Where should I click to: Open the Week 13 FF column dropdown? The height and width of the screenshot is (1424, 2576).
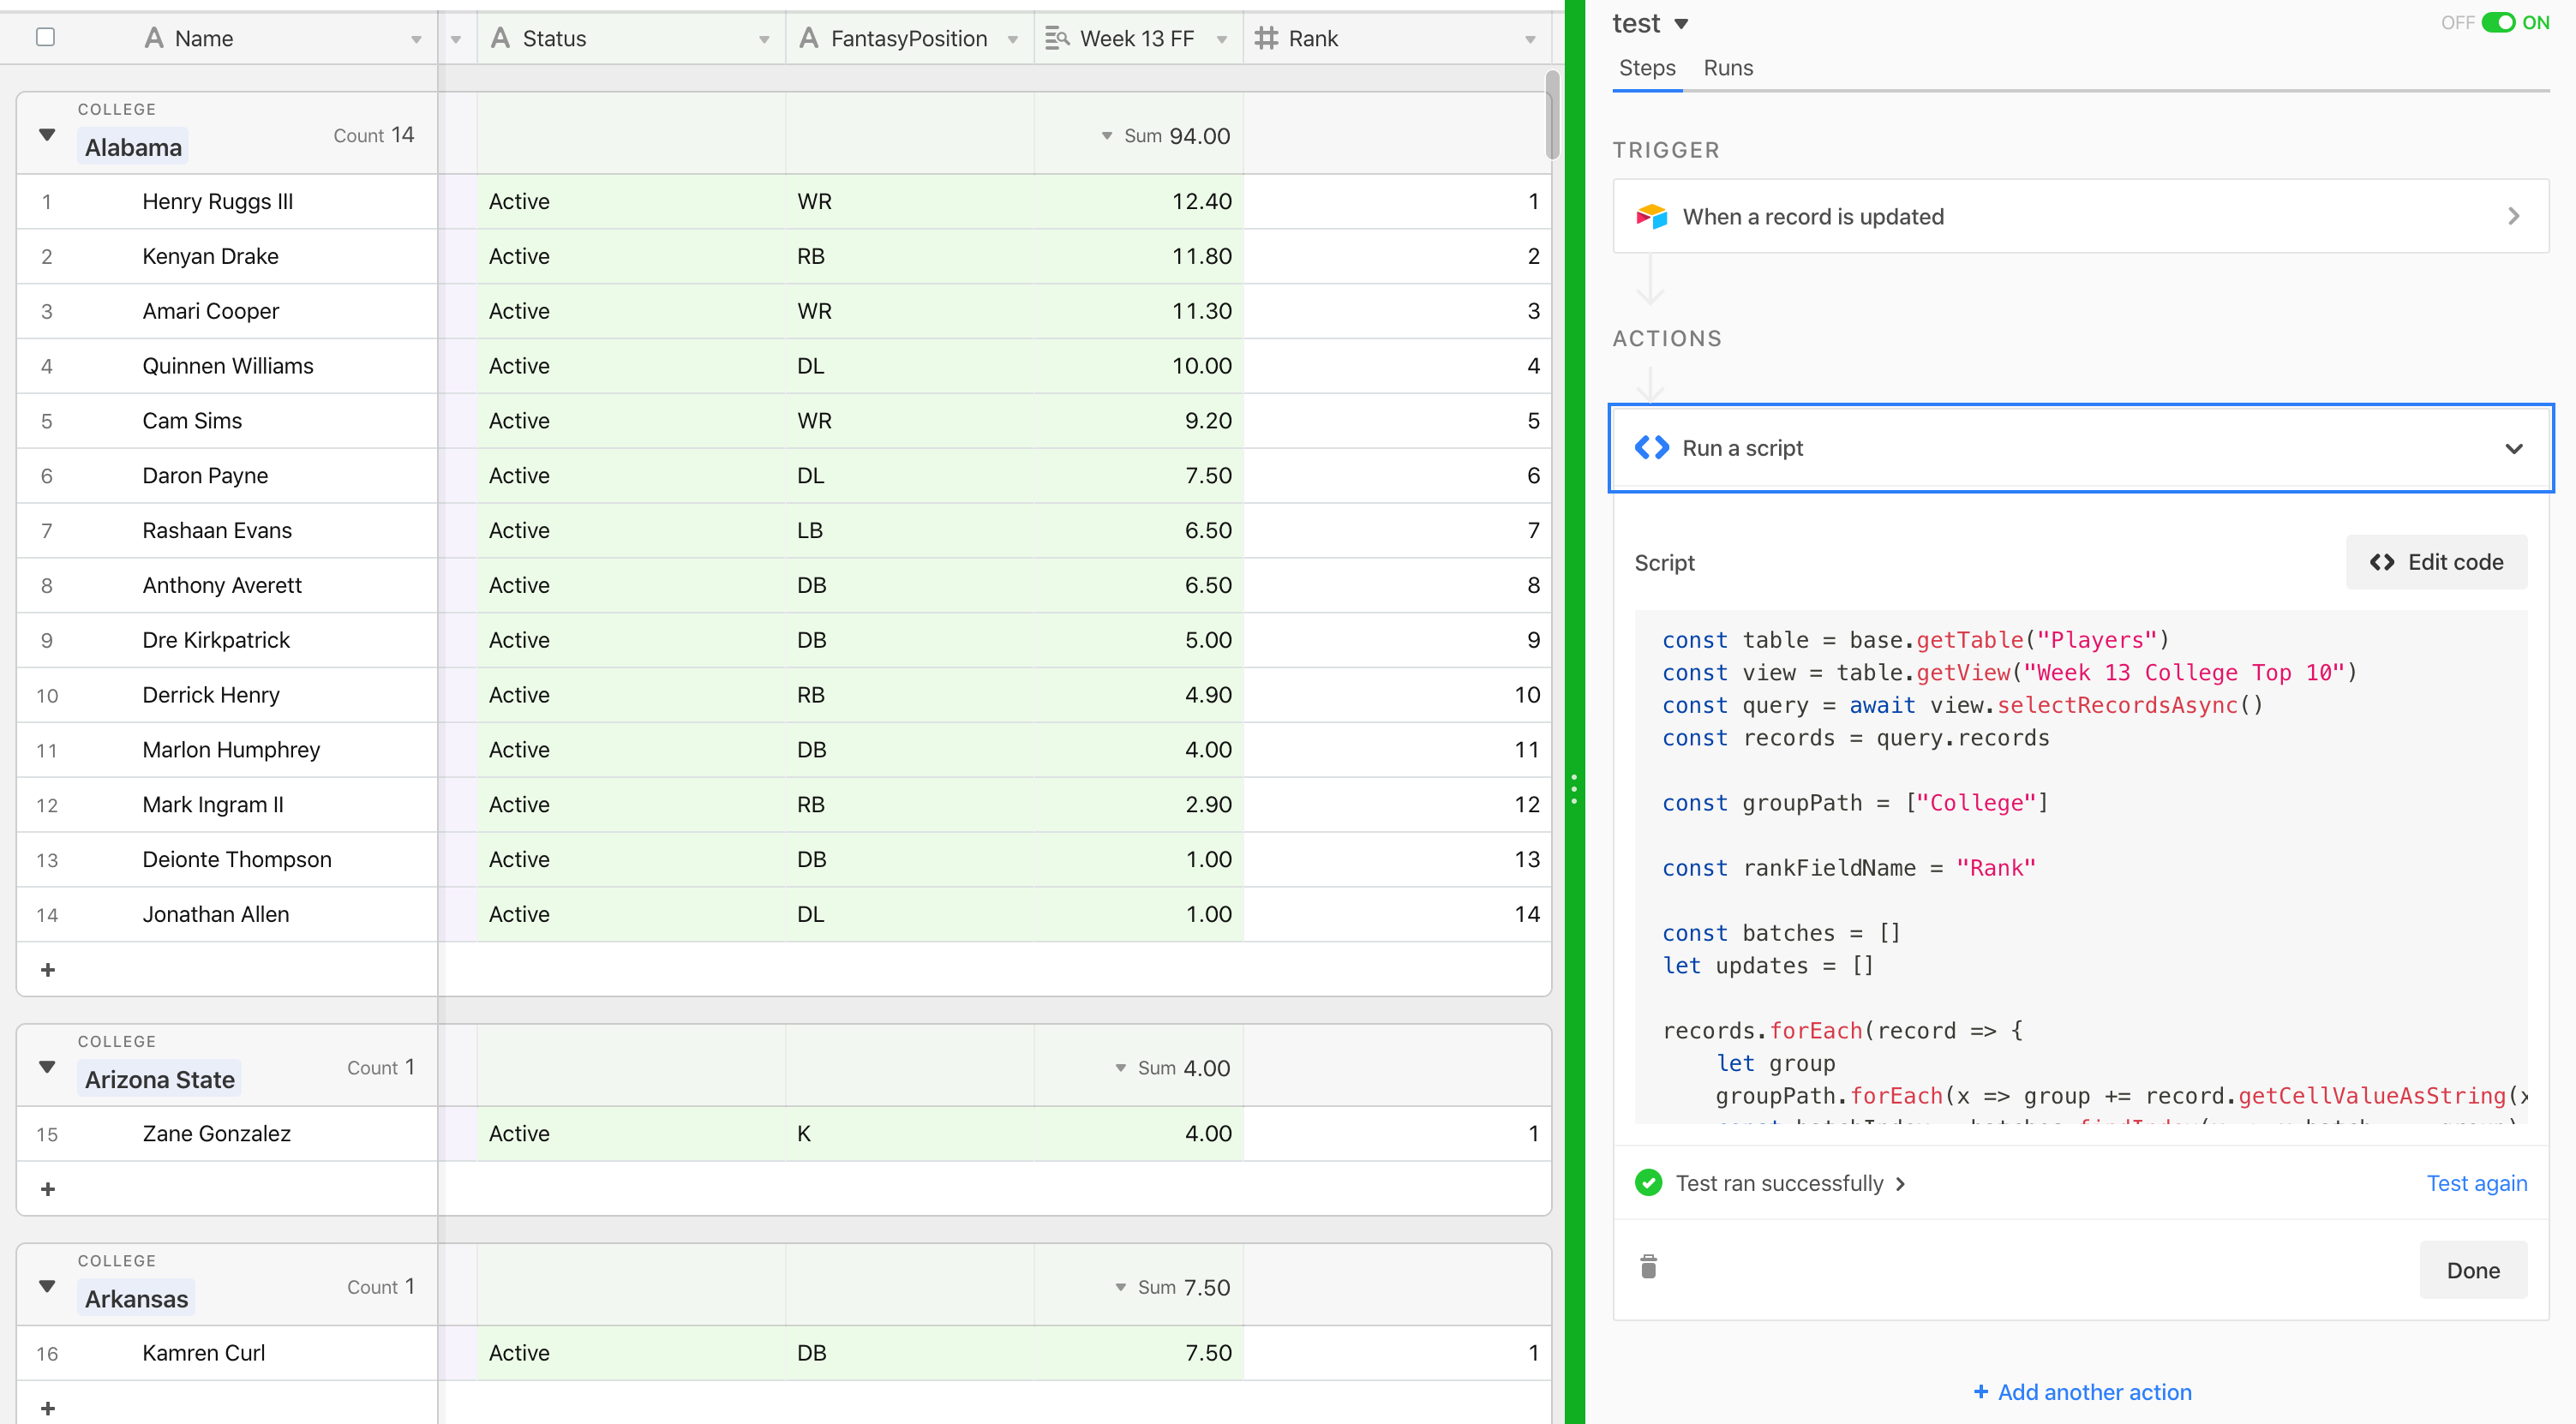point(1221,39)
